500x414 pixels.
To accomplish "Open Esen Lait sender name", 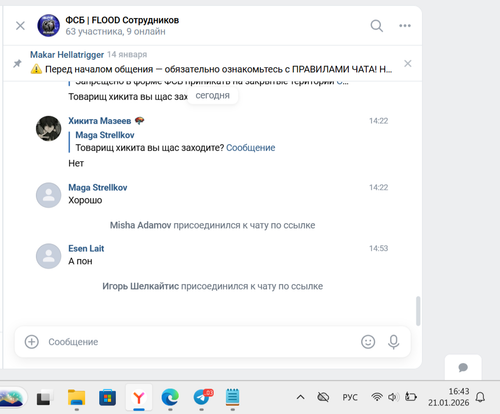I will (x=86, y=248).
